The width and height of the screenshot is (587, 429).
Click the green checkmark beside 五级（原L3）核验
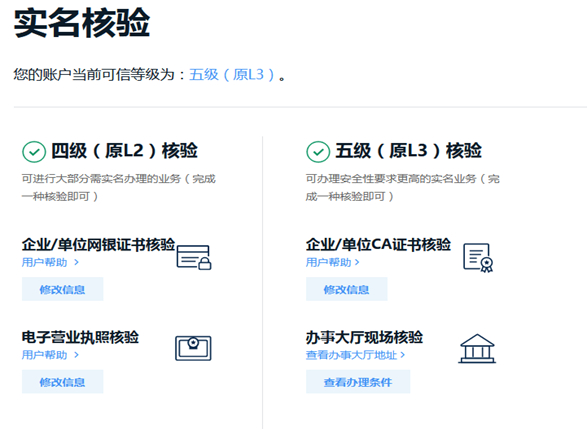(x=318, y=152)
